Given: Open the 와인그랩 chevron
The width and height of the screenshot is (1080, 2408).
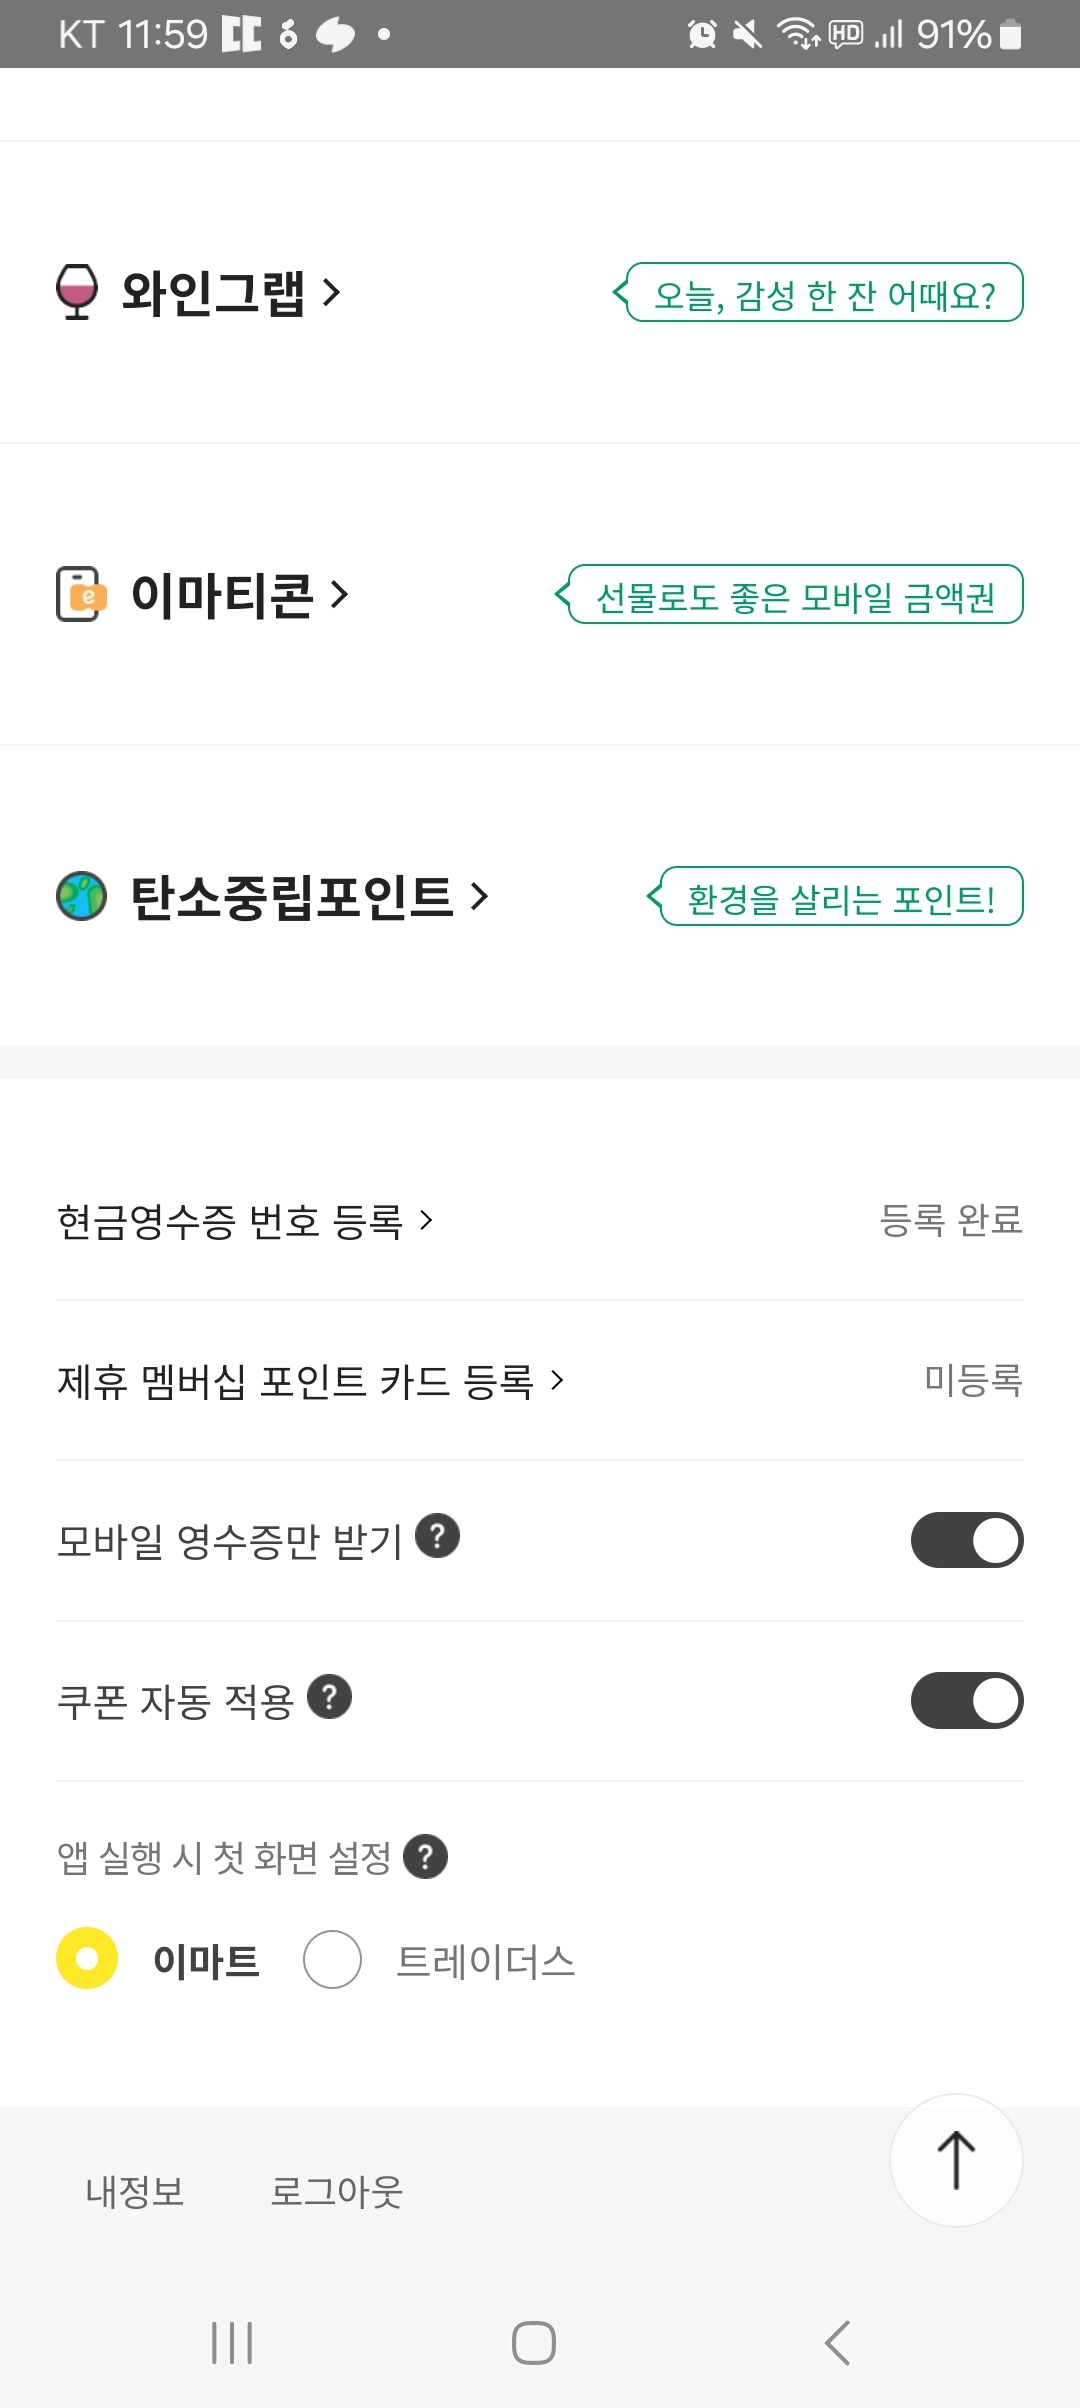Looking at the screenshot, I should [332, 292].
